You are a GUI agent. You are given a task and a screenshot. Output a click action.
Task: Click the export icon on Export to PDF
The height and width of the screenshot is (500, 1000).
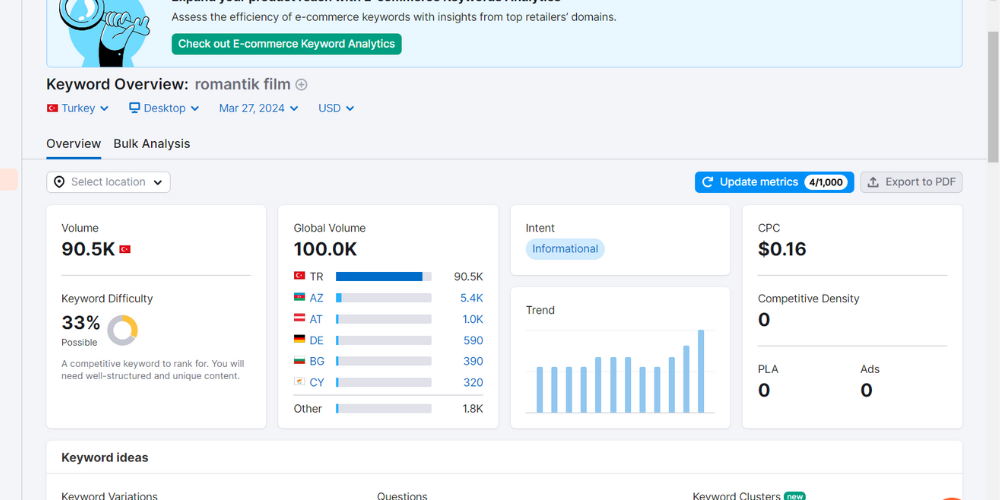(873, 182)
